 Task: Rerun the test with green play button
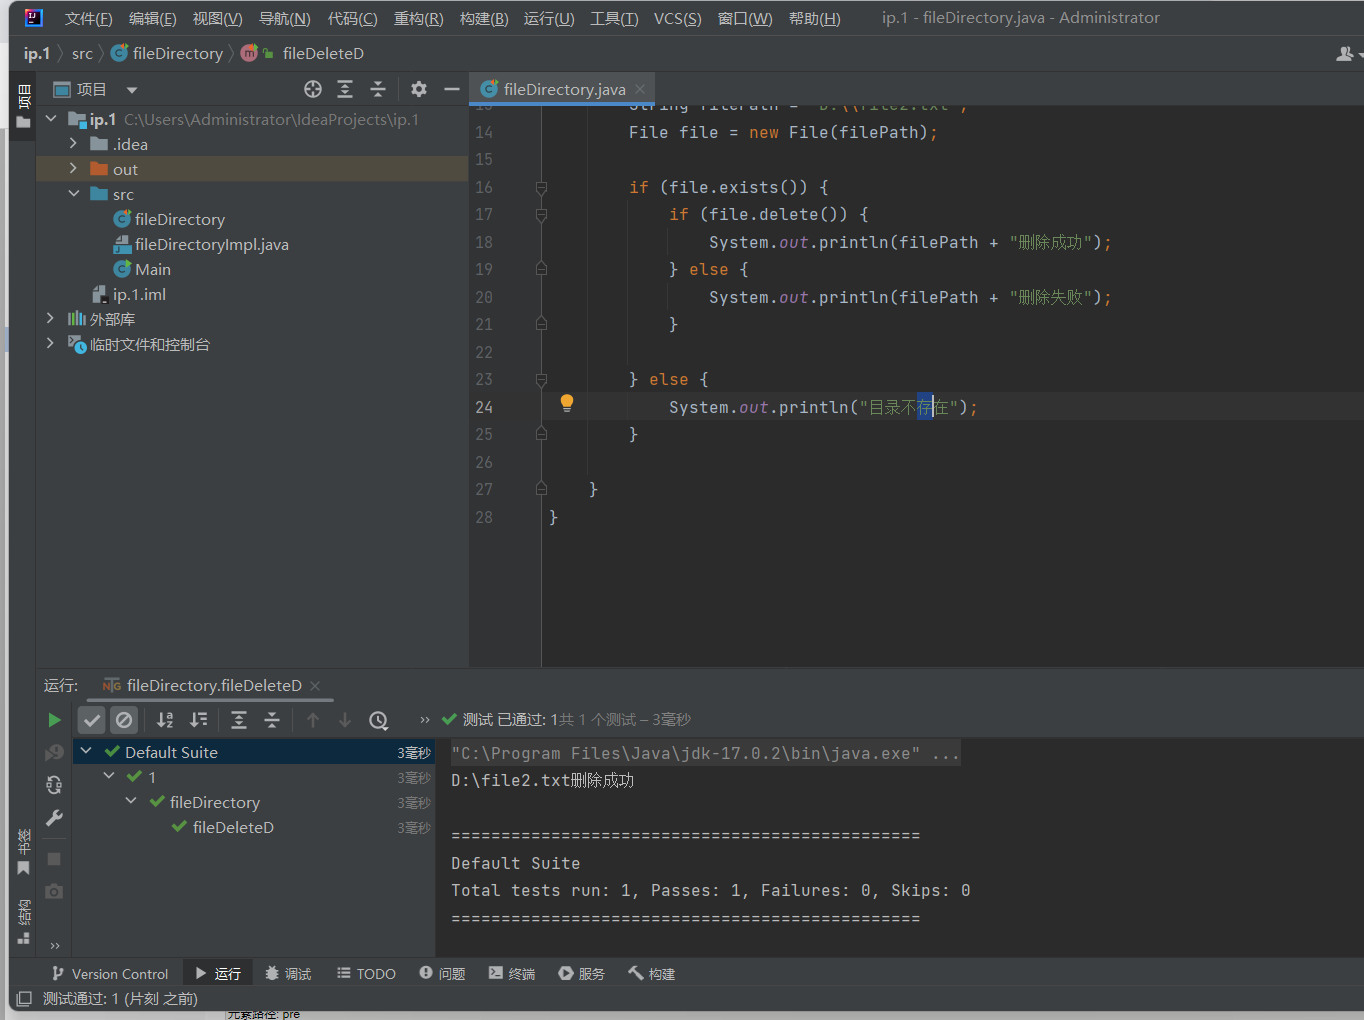54,720
